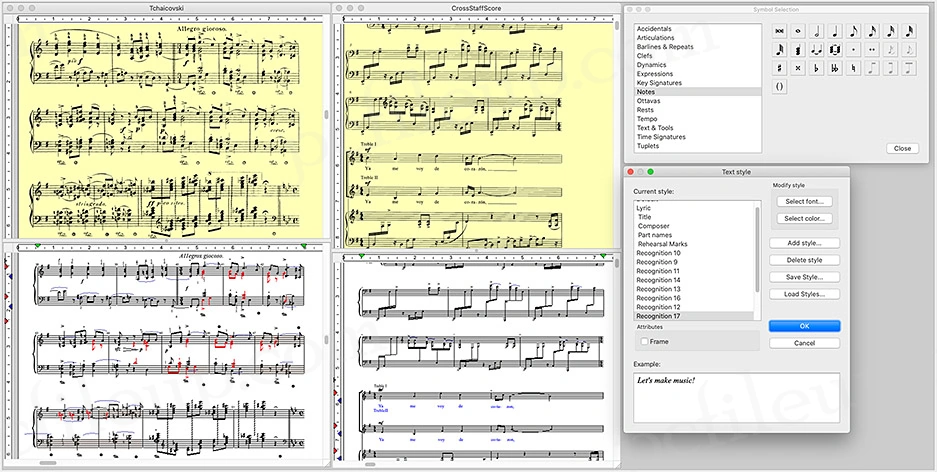The height and width of the screenshot is (472, 937).
Task: Select the natural sign symbol
Action: coord(853,68)
